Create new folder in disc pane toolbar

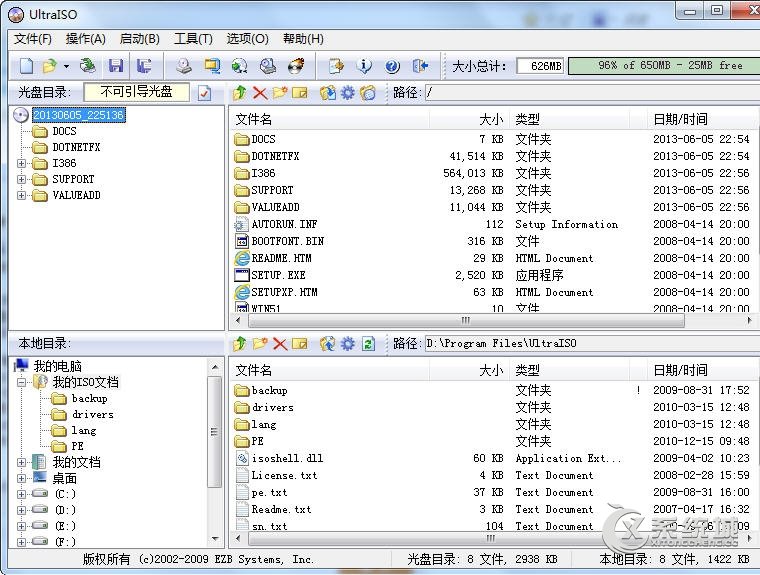(x=280, y=93)
